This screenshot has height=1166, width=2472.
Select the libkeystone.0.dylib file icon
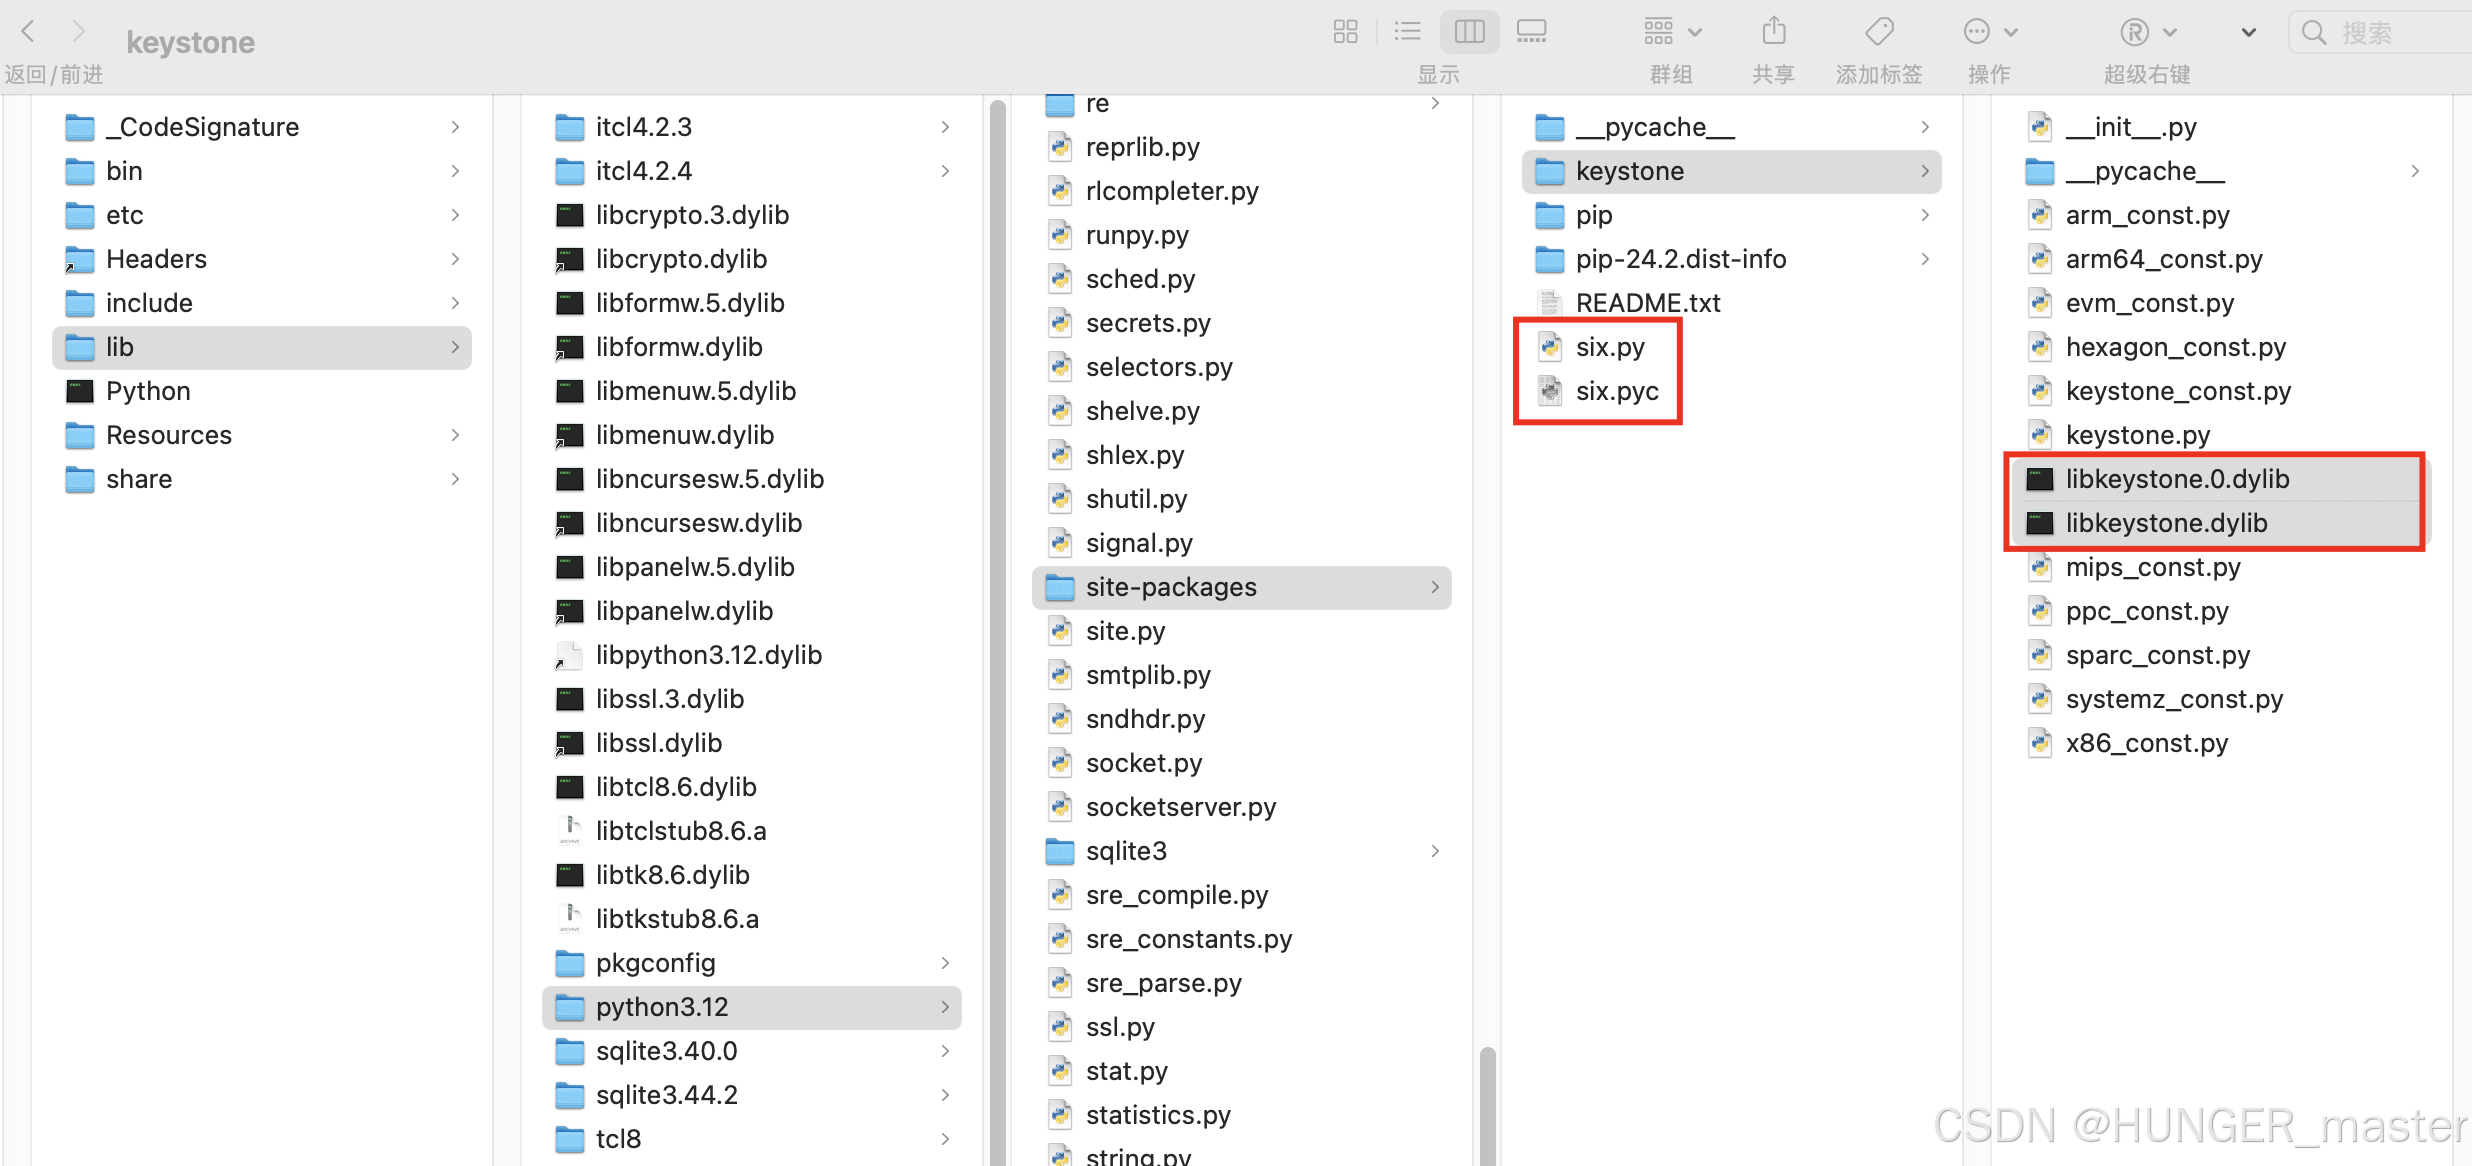click(2041, 479)
